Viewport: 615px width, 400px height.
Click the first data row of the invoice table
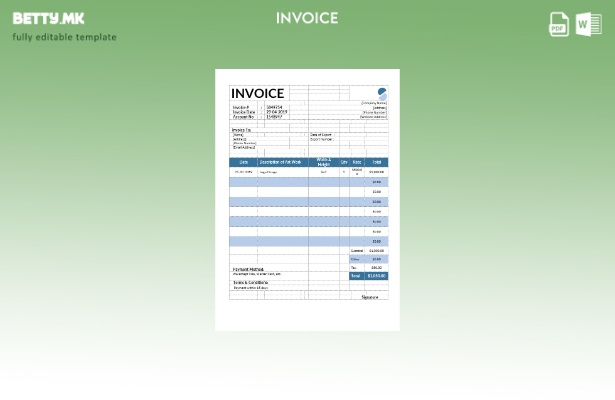(x=307, y=172)
